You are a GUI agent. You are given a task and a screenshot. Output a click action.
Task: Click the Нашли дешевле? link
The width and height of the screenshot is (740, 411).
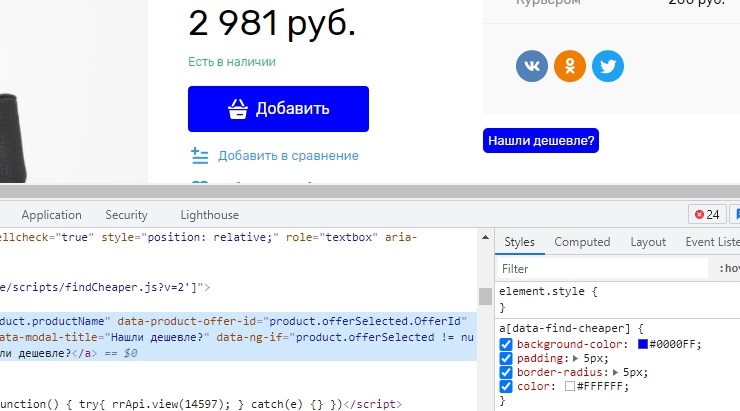coord(541,141)
